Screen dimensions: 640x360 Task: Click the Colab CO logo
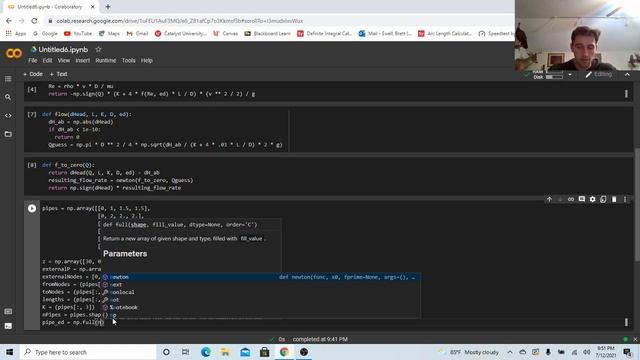pyautogui.click(x=14, y=53)
